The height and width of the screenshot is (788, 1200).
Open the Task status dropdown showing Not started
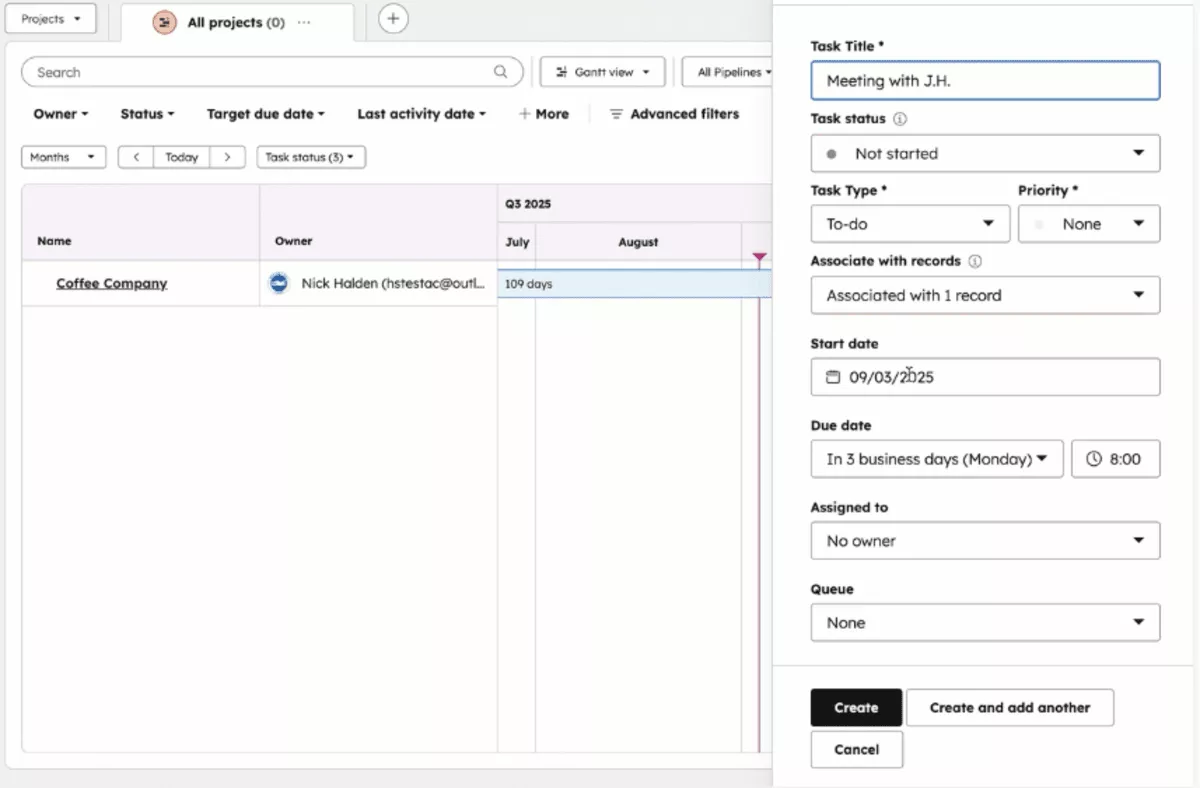(x=984, y=153)
